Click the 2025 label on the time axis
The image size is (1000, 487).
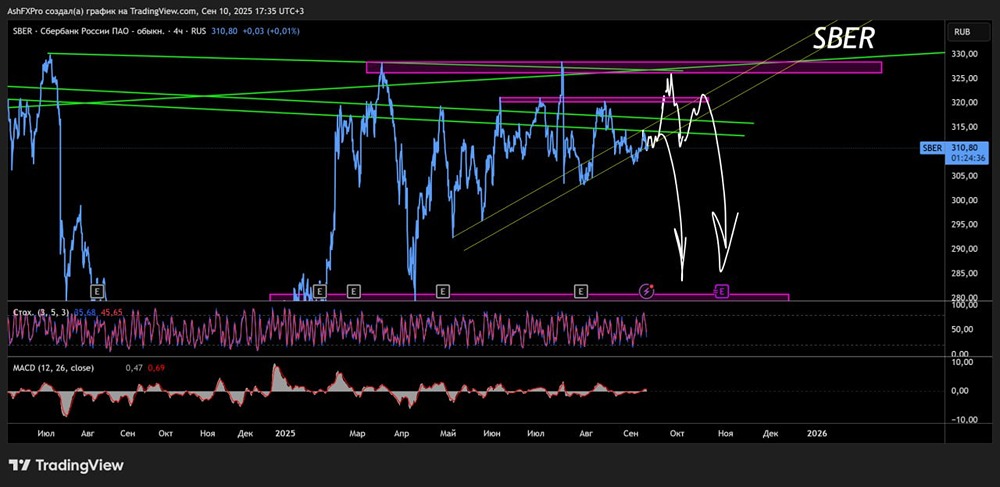285,433
